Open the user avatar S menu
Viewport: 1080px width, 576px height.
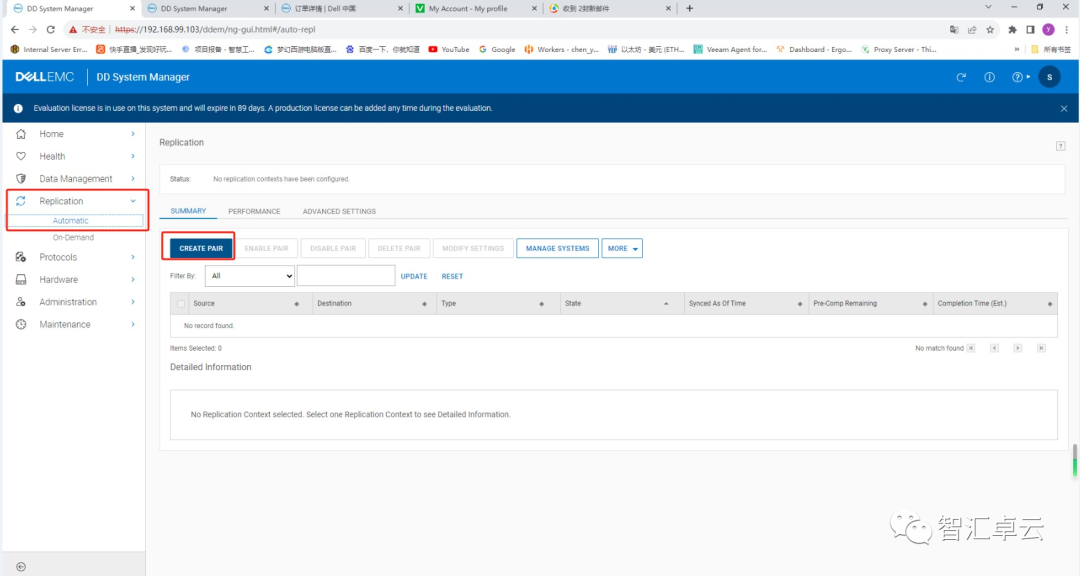(x=1049, y=77)
